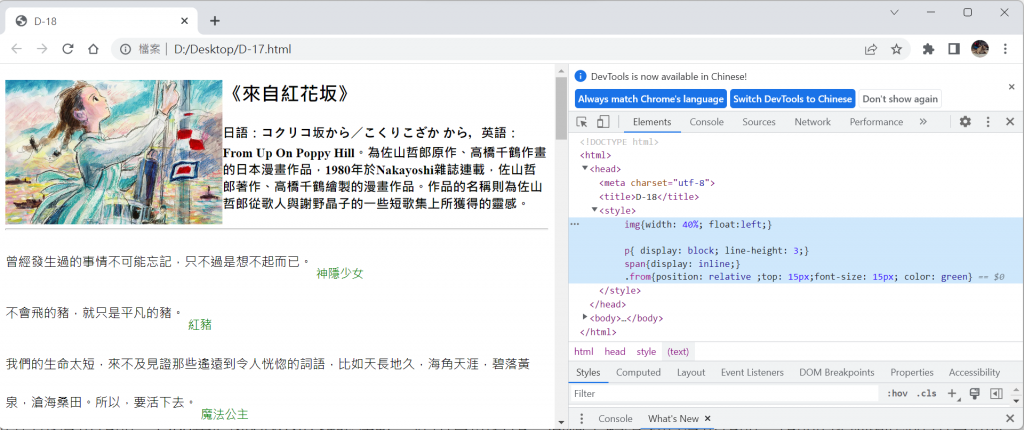Close the DevTools panel
This screenshot has height=430, width=1024.
tap(1010, 122)
